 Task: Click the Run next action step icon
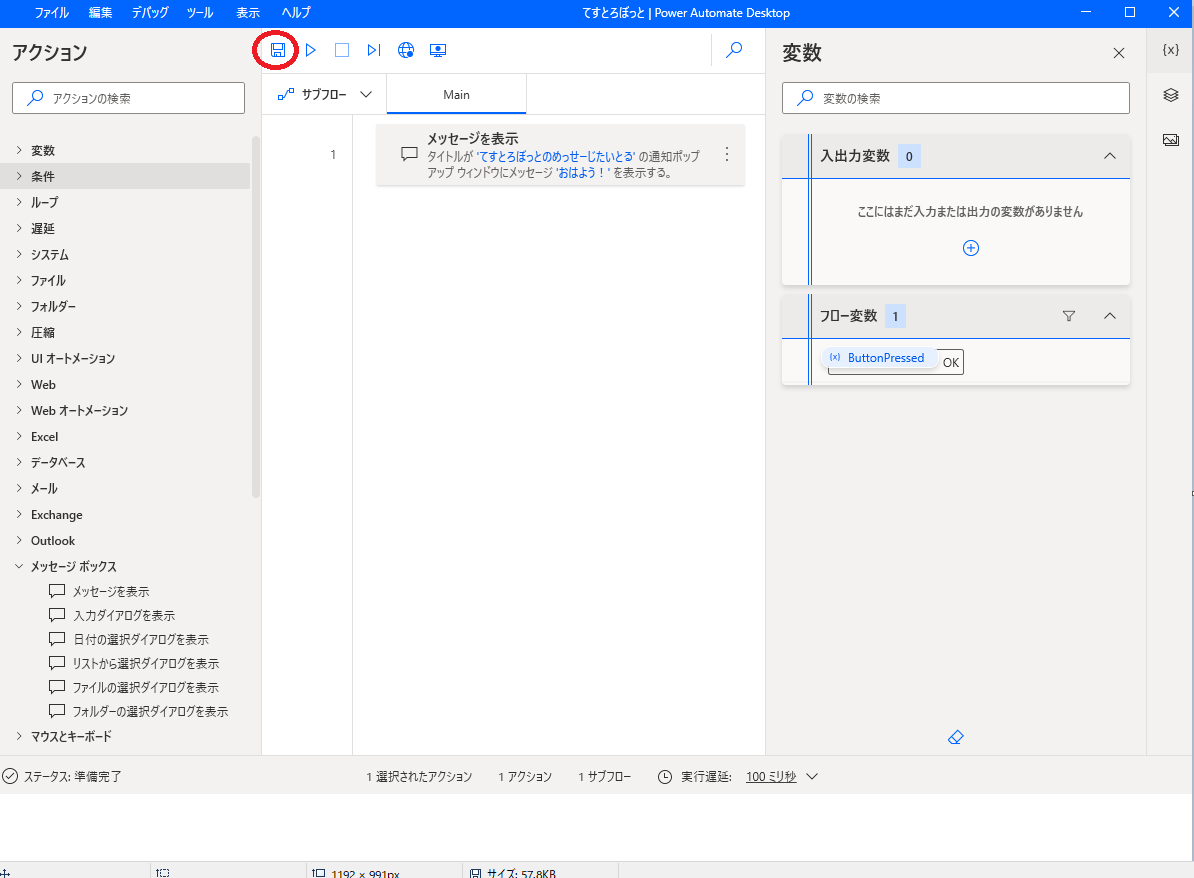click(373, 50)
